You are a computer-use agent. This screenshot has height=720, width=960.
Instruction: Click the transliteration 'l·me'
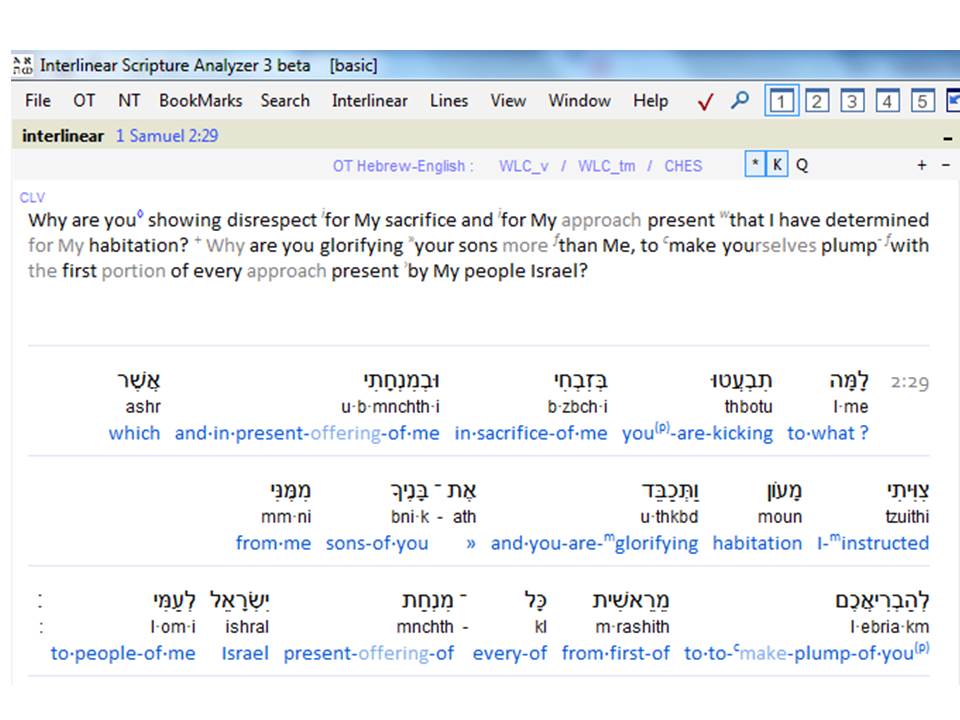pos(850,407)
